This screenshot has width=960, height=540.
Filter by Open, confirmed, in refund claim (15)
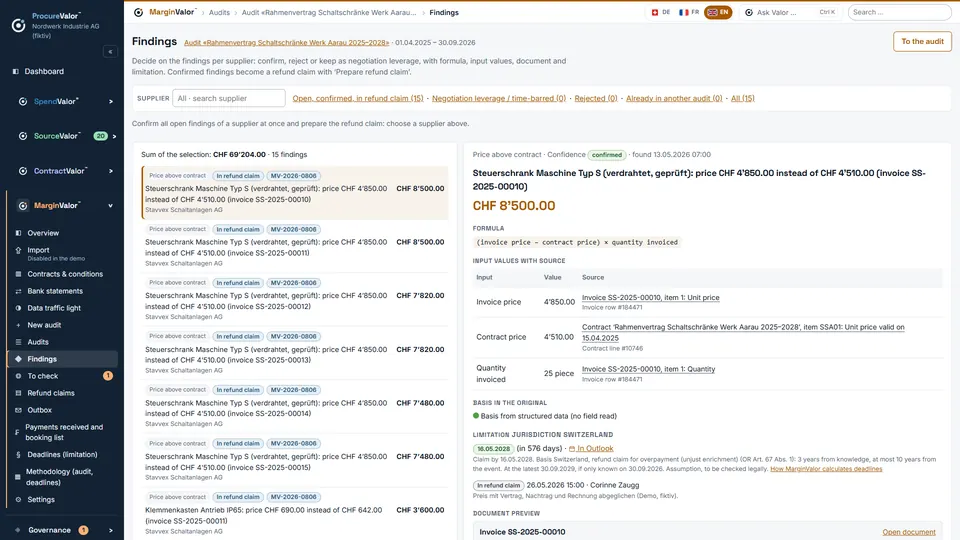pyautogui.click(x=358, y=99)
